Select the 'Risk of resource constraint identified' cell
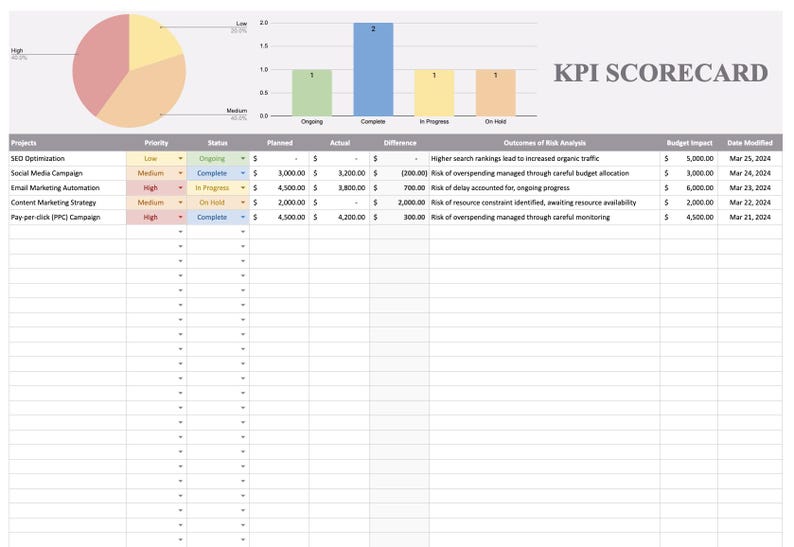Screen dimensions: 794x547 544,203
